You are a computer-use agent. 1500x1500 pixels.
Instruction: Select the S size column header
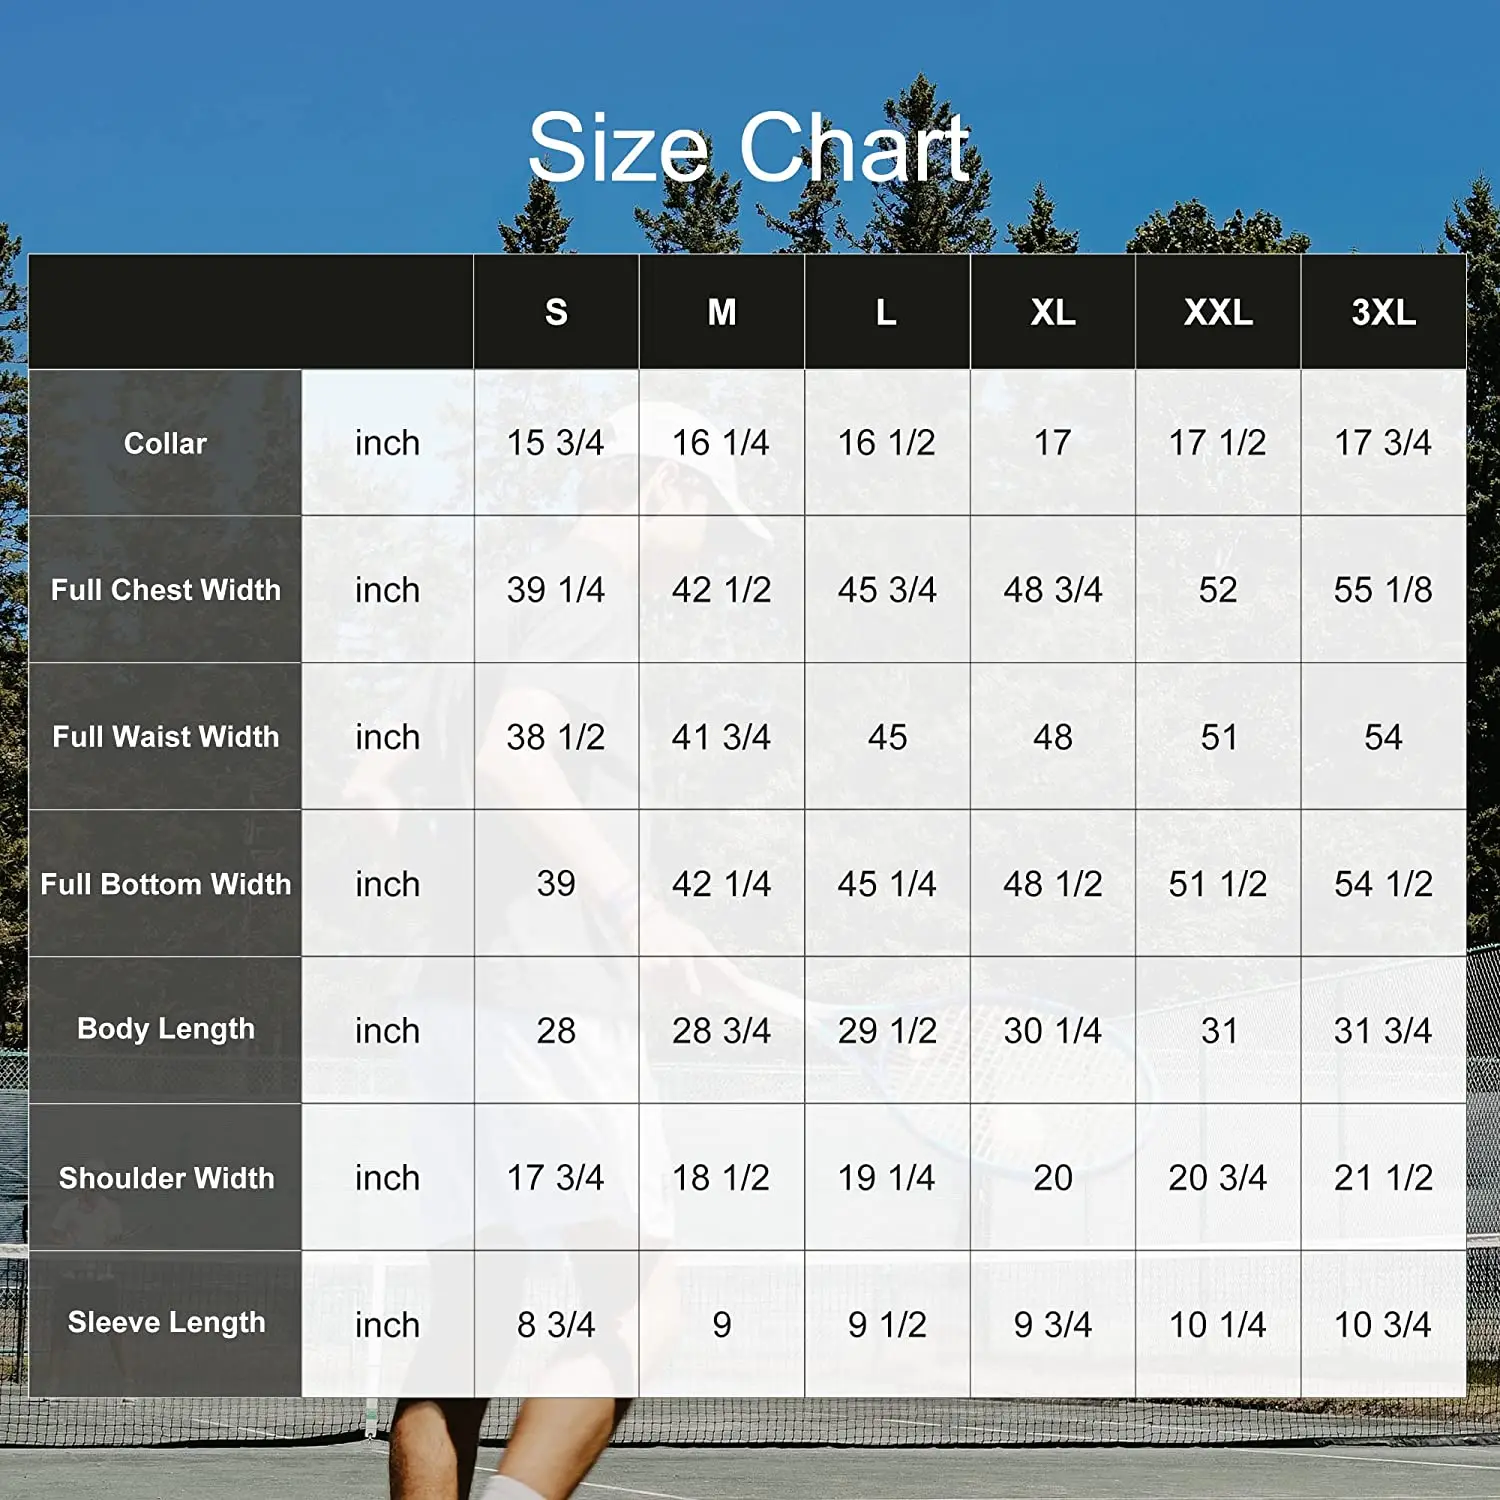tap(556, 313)
